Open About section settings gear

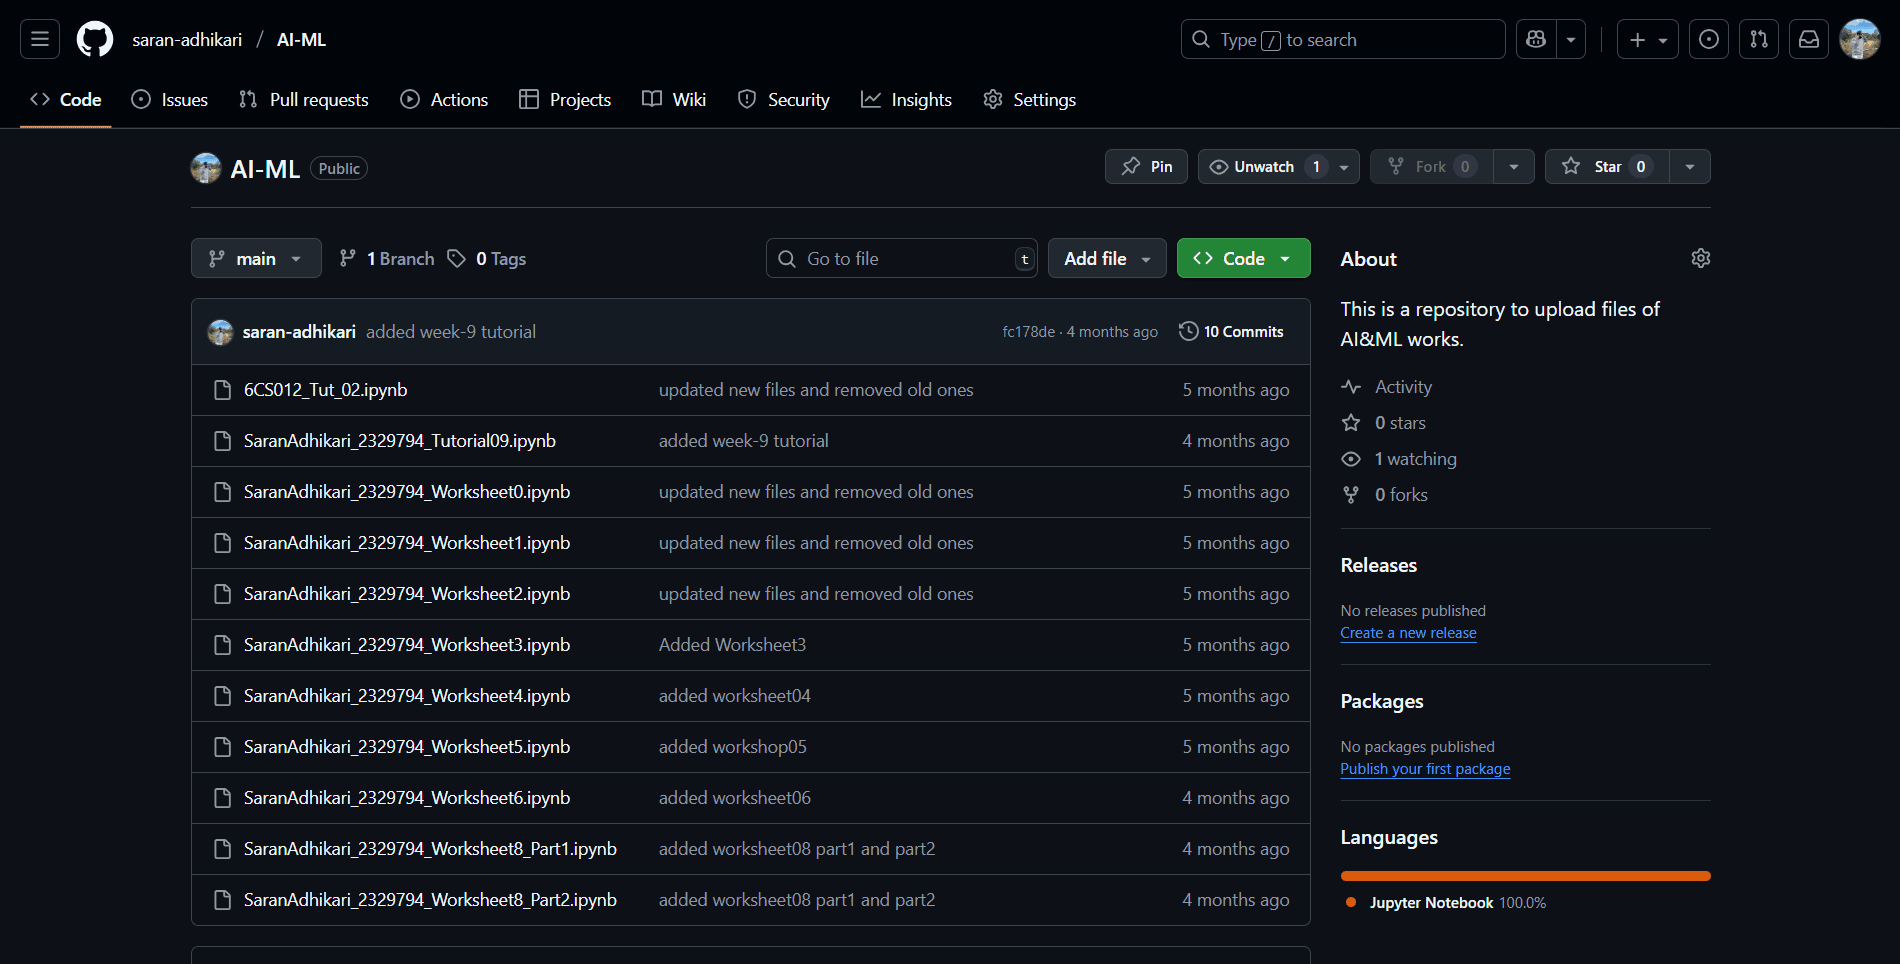[1700, 258]
